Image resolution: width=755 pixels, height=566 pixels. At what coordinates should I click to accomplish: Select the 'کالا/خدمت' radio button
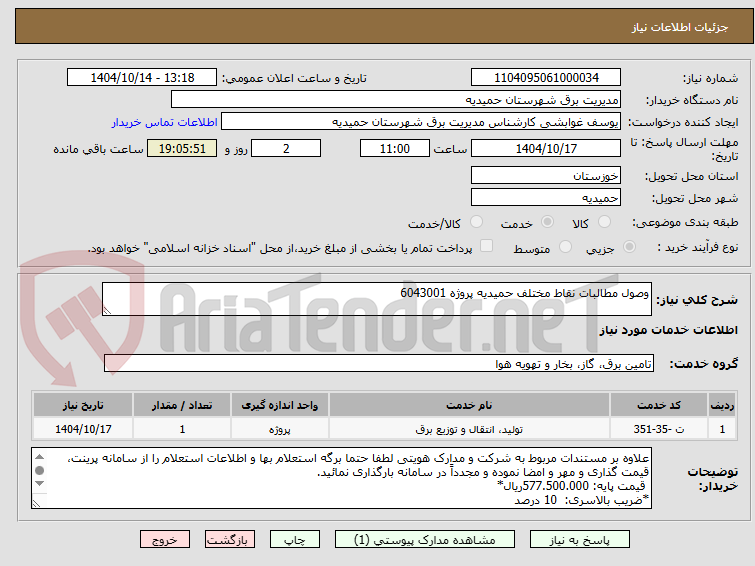(476, 222)
